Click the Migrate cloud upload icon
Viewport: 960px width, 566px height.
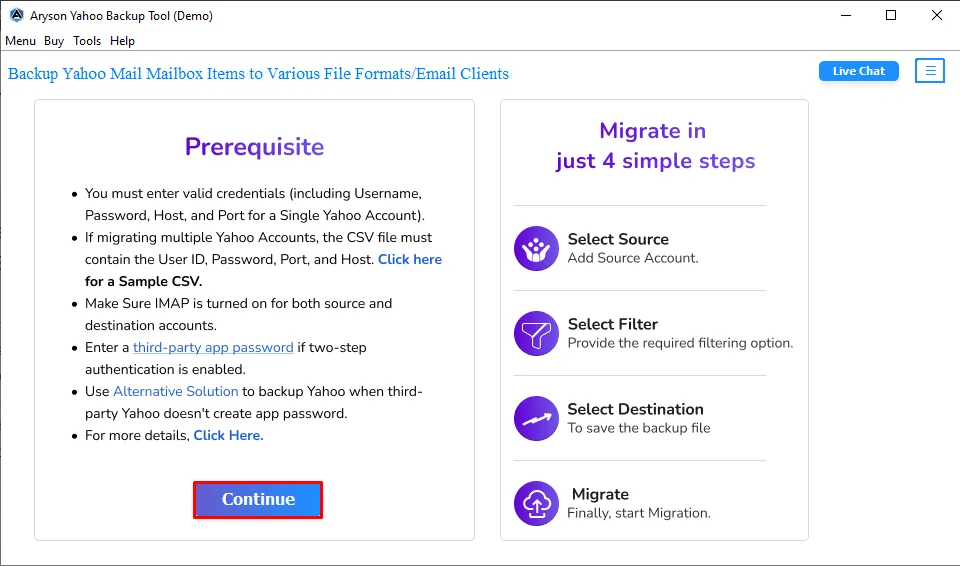pyautogui.click(x=536, y=504)
